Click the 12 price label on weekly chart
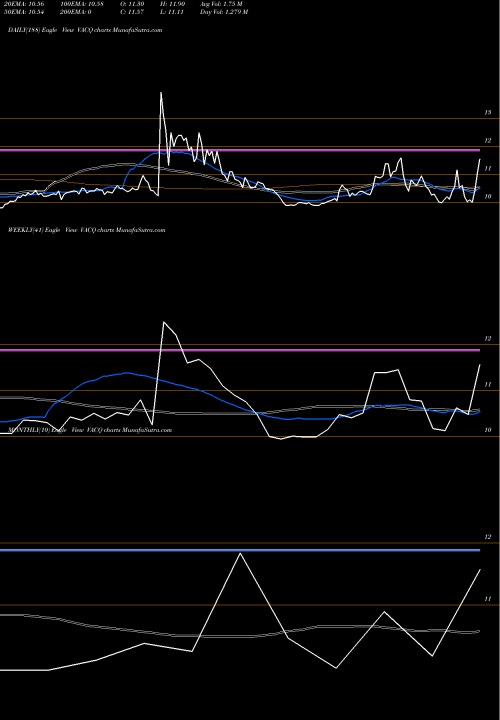The image size is (500, 720). coord(488,338)
